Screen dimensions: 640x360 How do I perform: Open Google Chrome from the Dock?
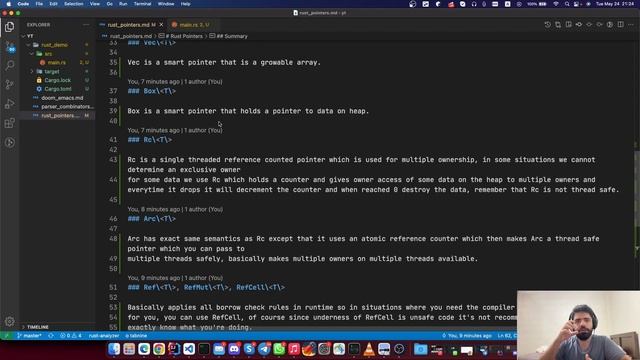pyautogui.click(x=159, y=349)
